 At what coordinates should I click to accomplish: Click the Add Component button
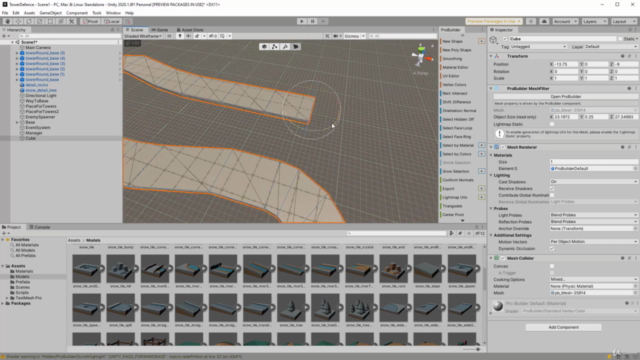pos(563,327)
